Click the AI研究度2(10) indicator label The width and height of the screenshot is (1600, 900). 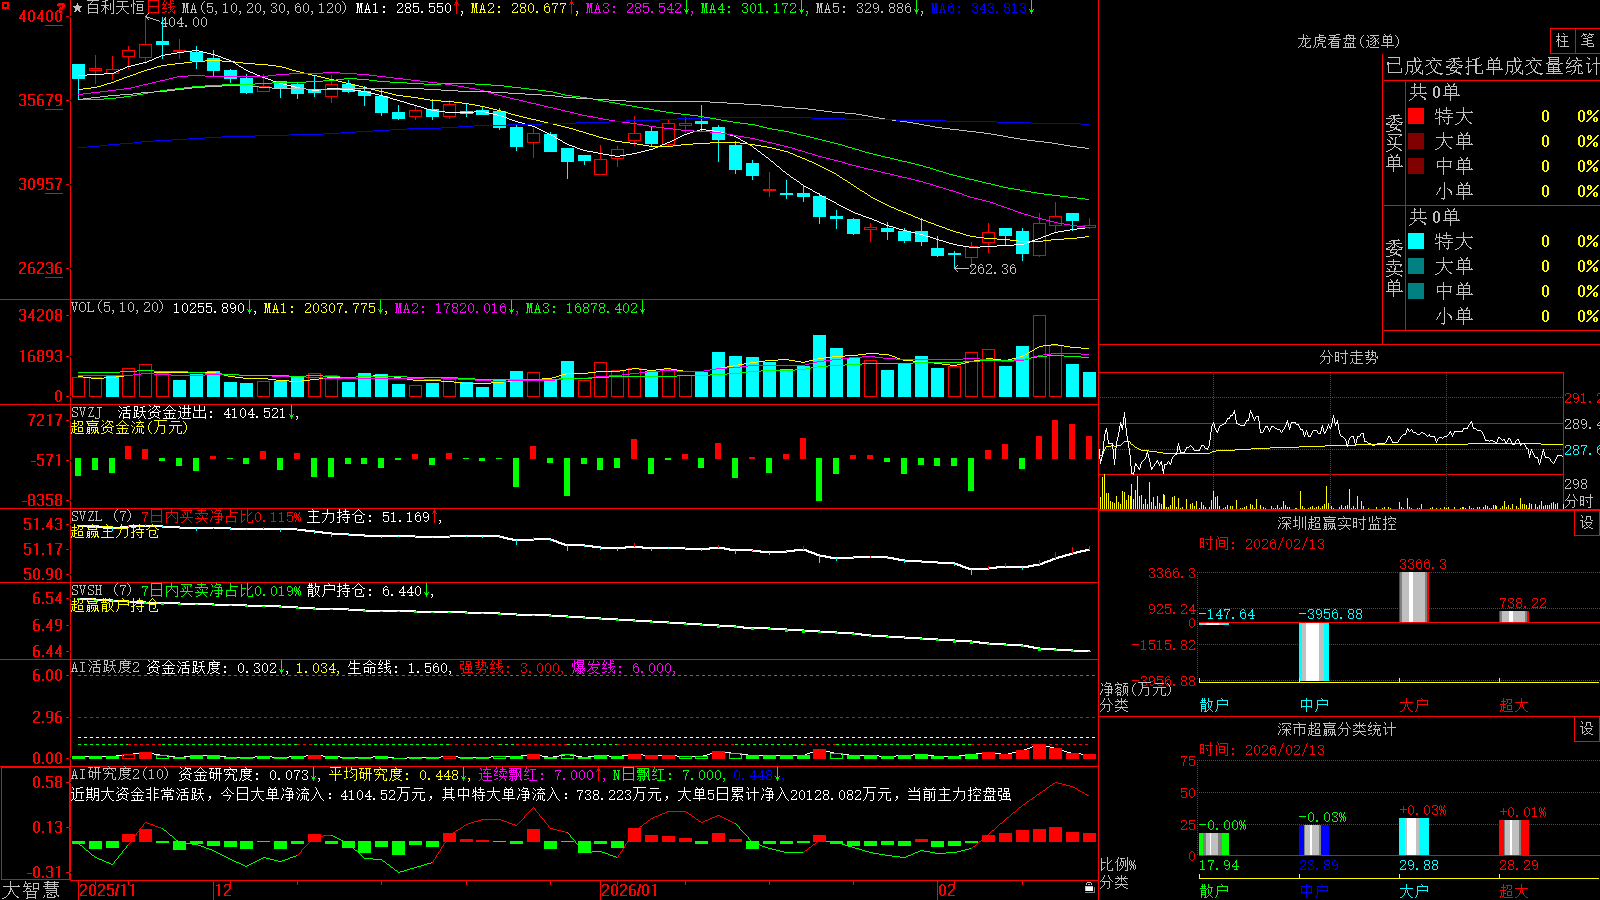pyautogui.click(x=121, y=775)
